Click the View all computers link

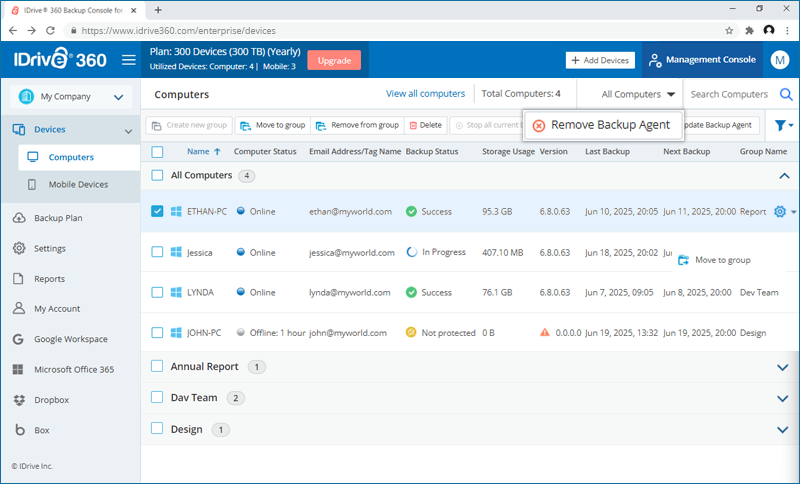(425, 94)
